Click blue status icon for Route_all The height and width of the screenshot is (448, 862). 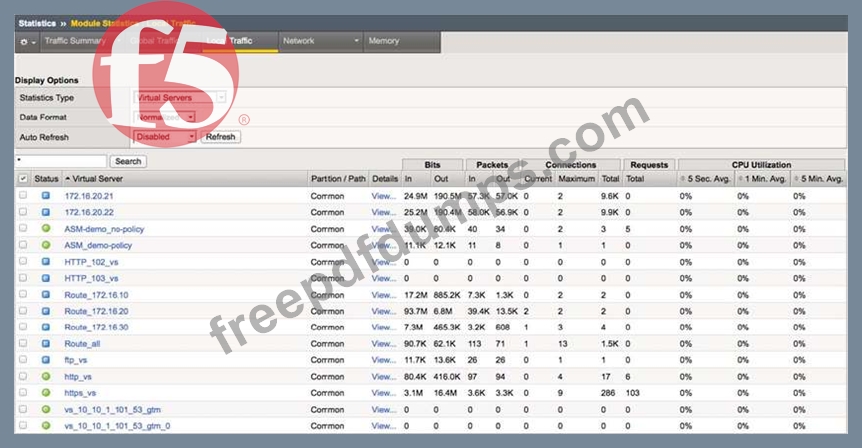pyautogui.click(x=45, y=344)
